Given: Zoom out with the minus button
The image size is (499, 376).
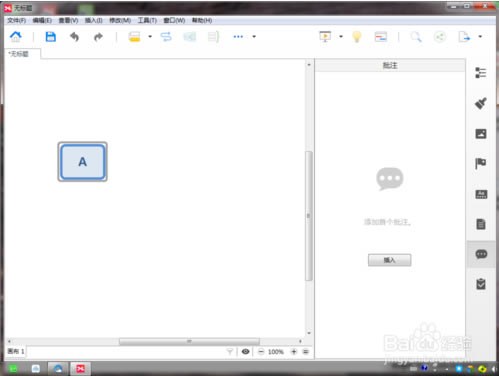Looking at the screenshot, I should tap(261, 352).
